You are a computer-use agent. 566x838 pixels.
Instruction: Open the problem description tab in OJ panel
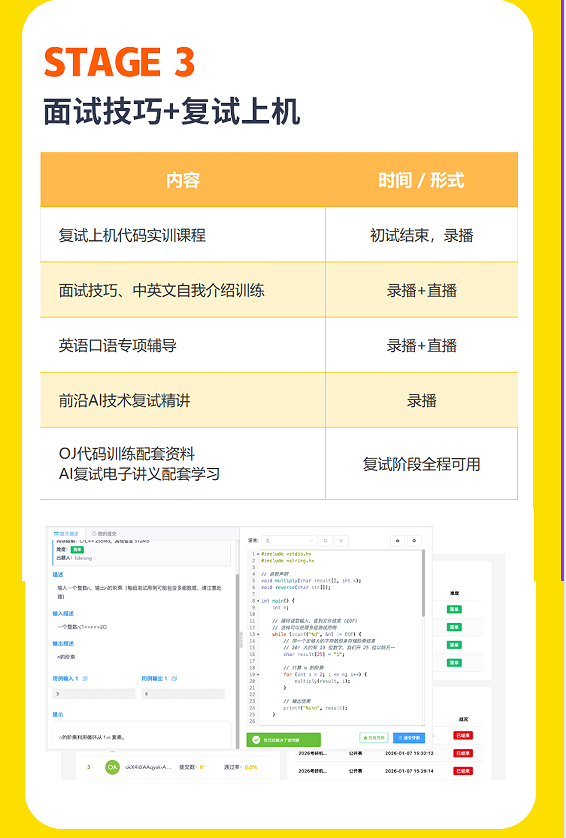click(x=66, y=533)
